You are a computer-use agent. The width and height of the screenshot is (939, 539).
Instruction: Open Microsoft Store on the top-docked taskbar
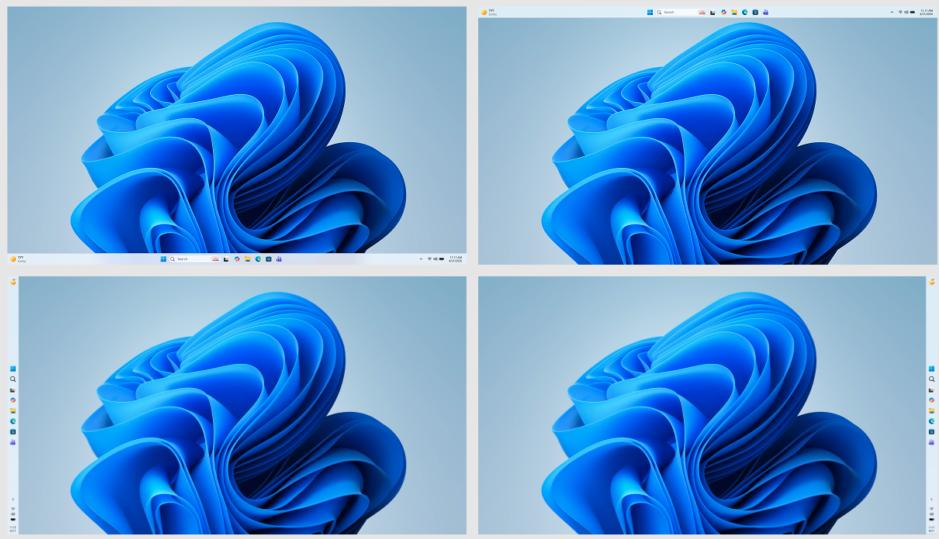click(x=755, y=12)
